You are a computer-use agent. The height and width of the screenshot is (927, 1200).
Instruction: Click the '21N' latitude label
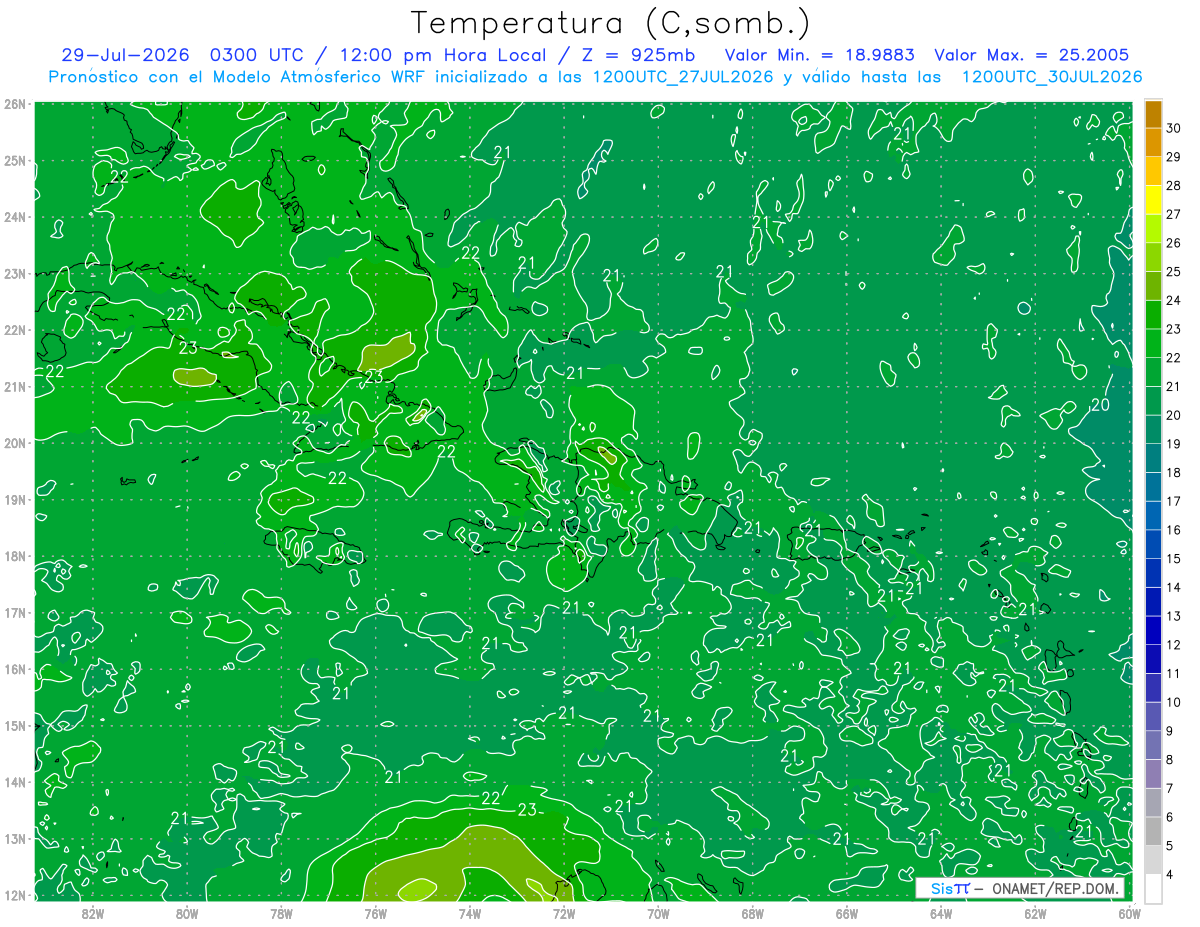[x=14, y=386]
